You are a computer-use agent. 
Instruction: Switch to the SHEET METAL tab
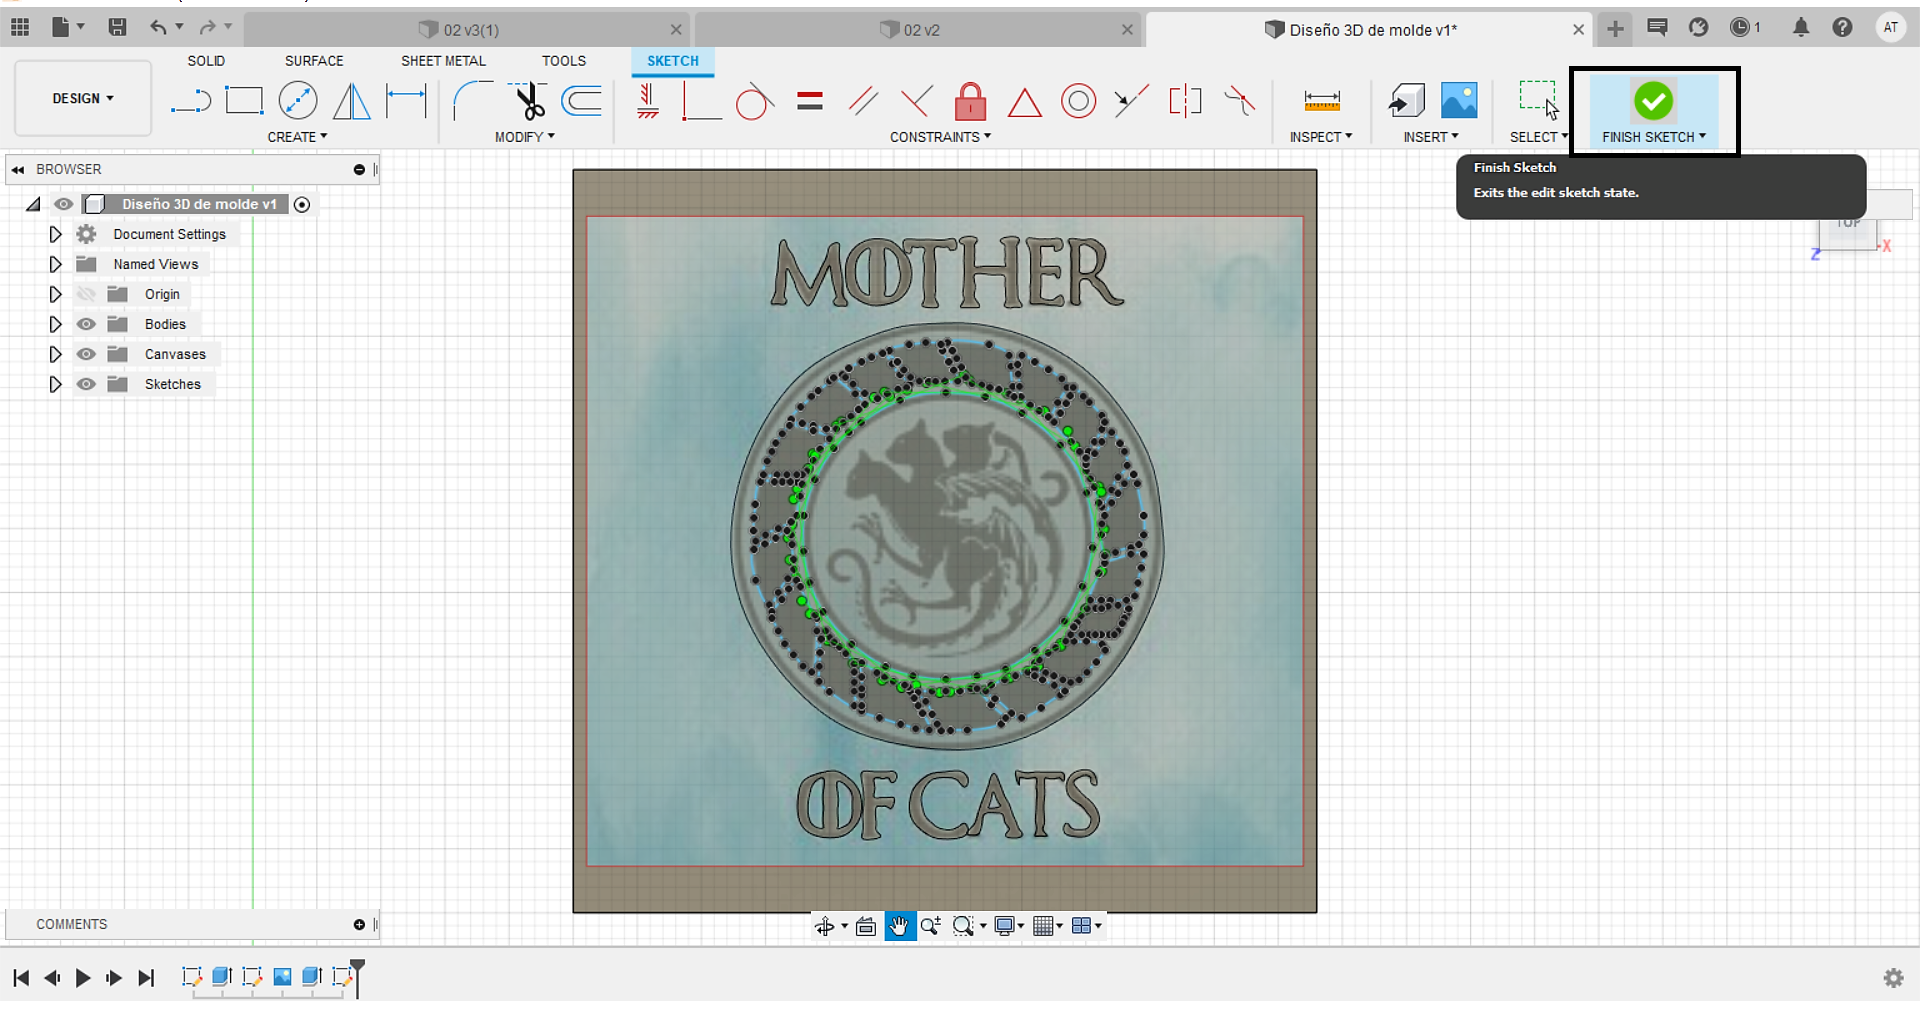(x=443, y=61)
